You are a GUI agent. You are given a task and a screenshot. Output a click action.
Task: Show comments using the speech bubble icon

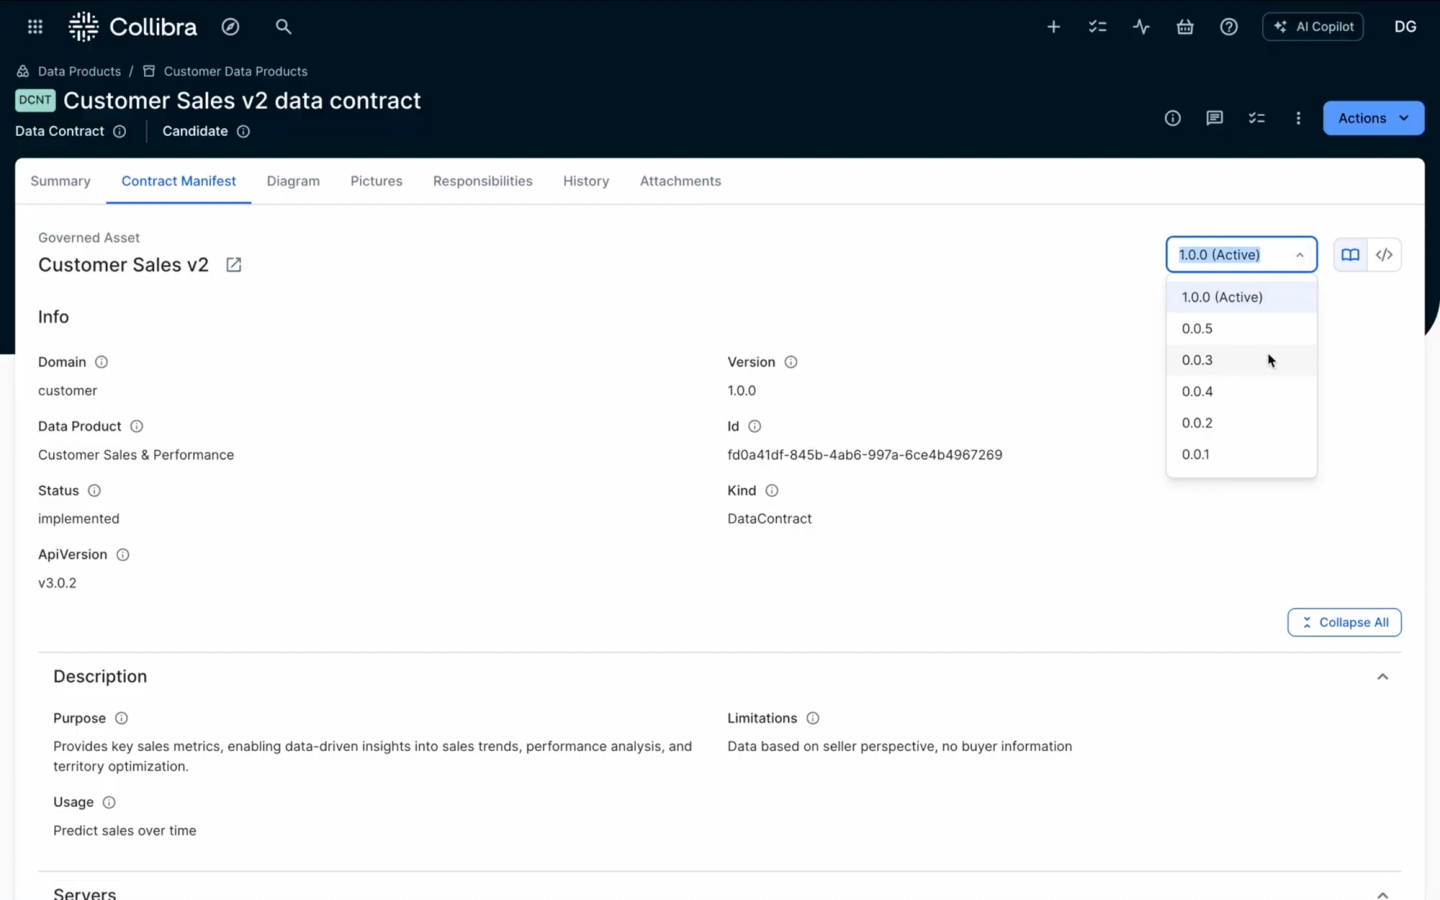pos(1214,118)
